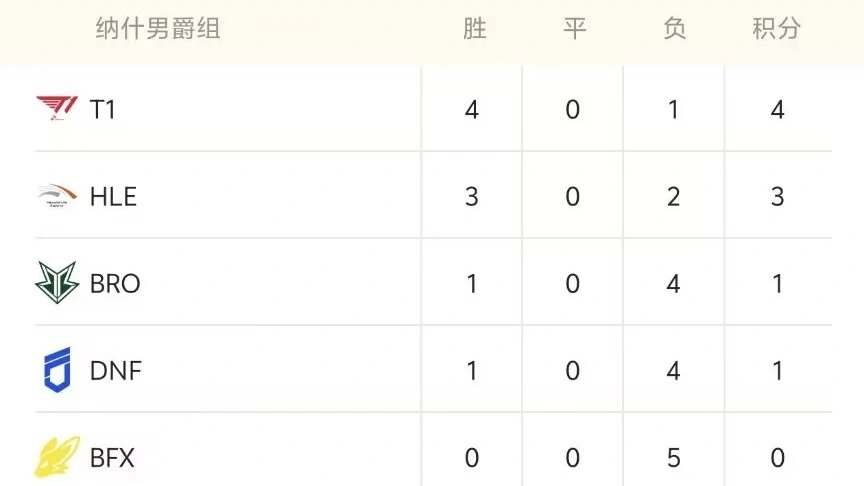Click the 负 column header

pyautogui.click(x=674, y=29)
